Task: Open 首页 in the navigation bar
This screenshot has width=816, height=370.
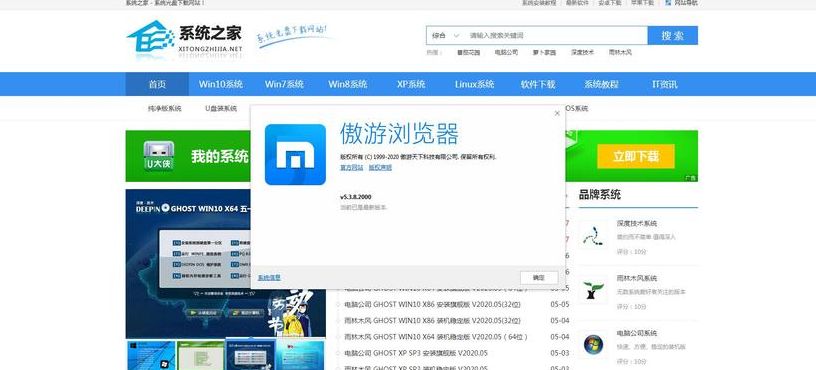Action: point(157,84)
